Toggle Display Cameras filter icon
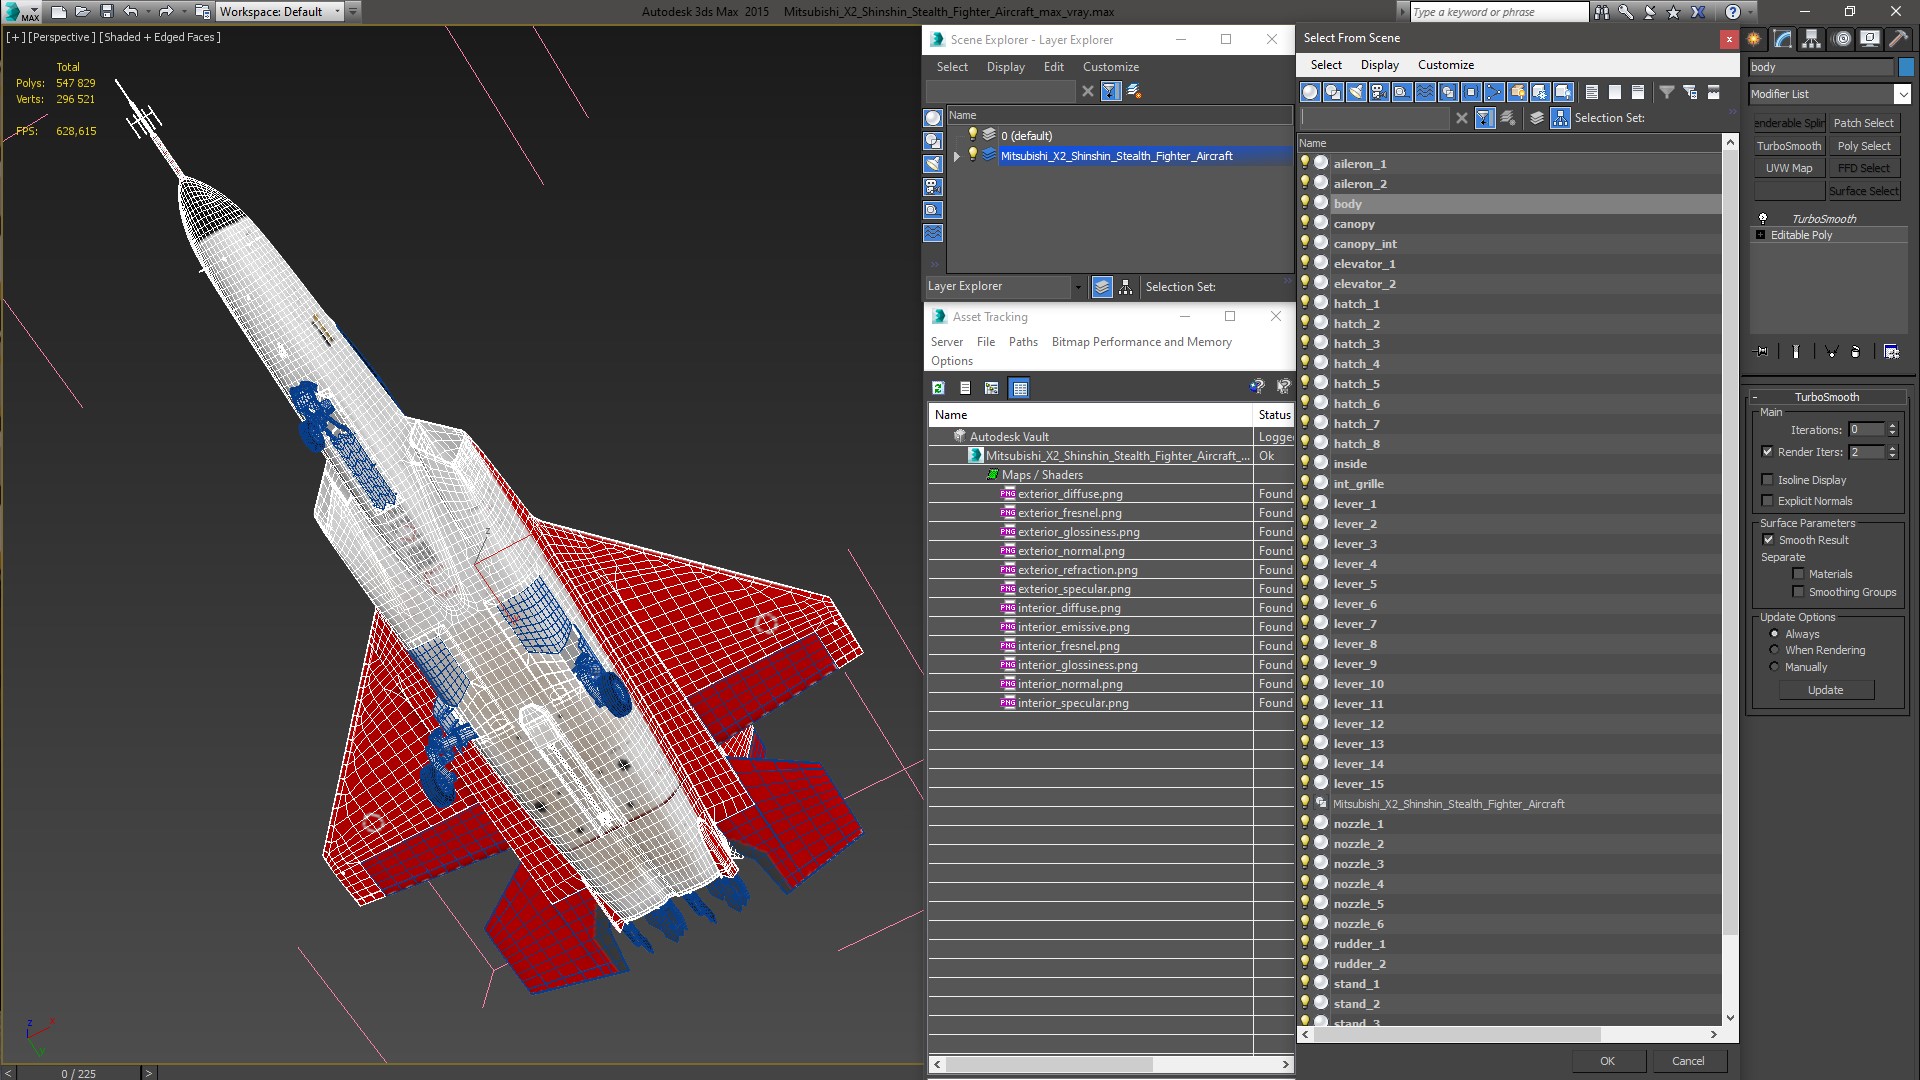This screenshot has height=1080, width=1920. pyautogui.click(x=1379, y=92)
